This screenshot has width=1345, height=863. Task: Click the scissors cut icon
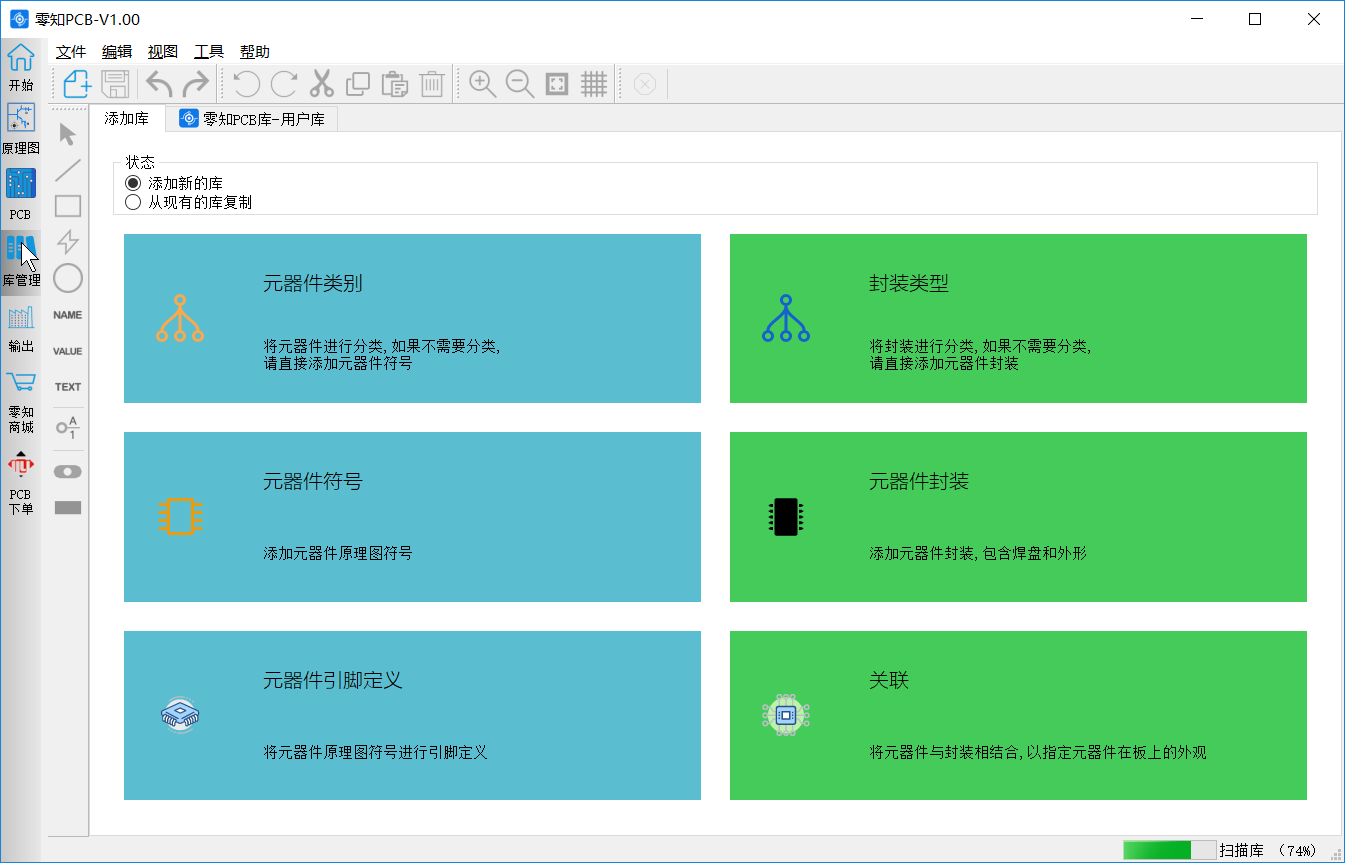point(321,84)
